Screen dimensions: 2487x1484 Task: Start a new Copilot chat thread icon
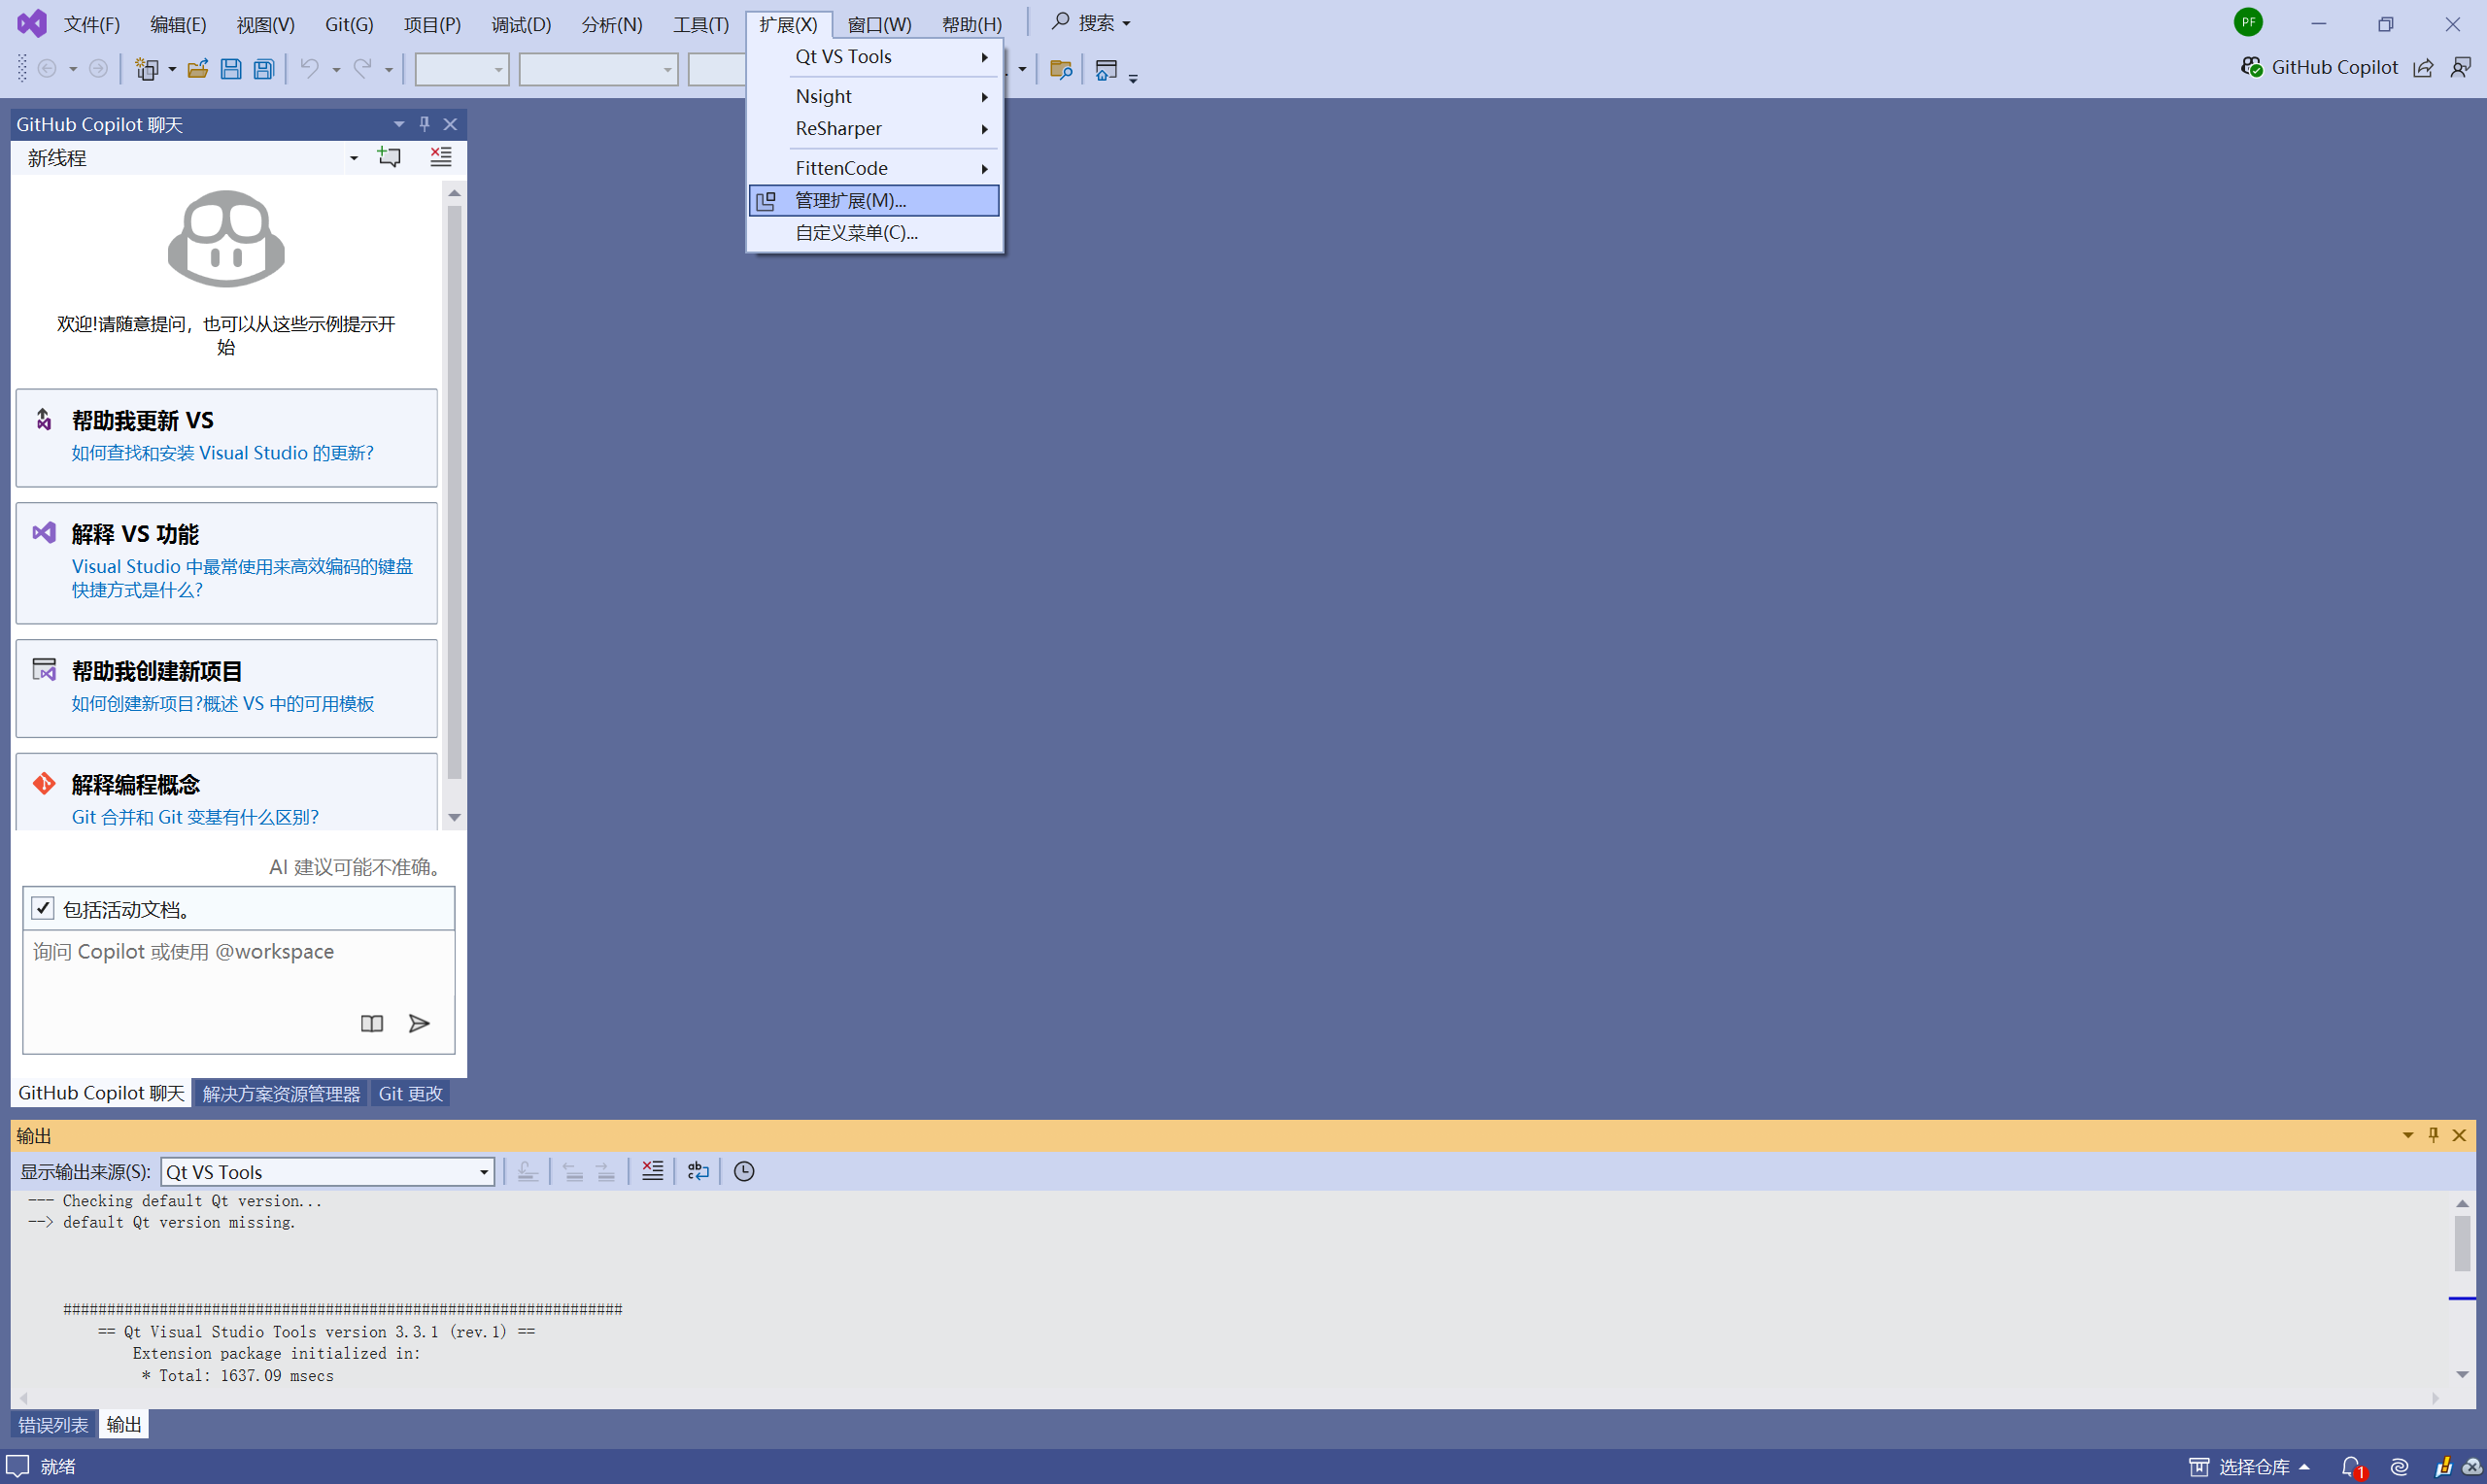coord(389,157)
